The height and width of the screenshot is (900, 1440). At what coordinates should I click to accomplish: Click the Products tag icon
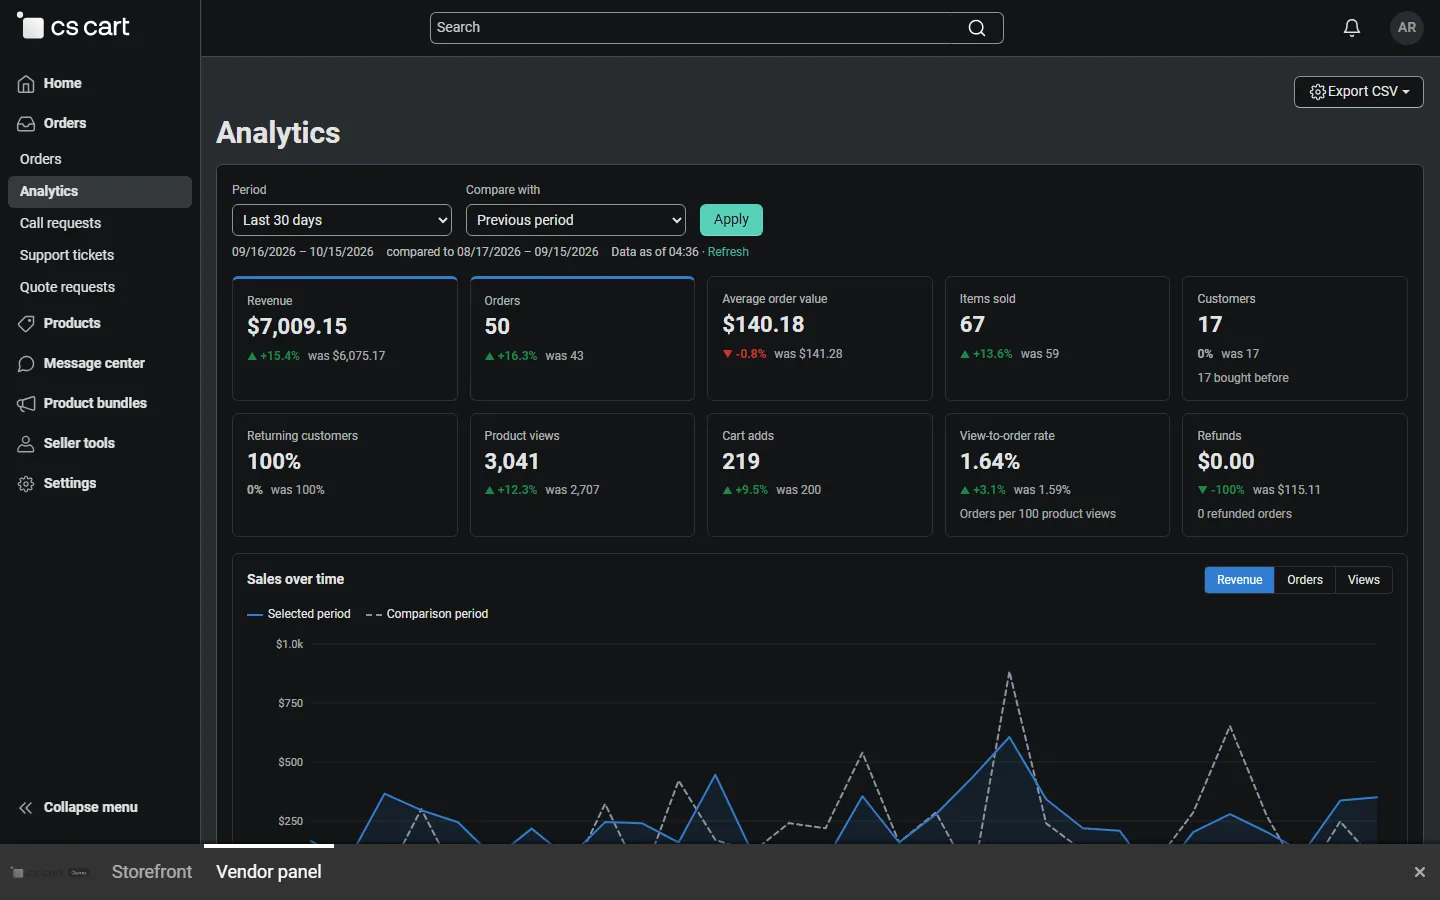[26, 324]
